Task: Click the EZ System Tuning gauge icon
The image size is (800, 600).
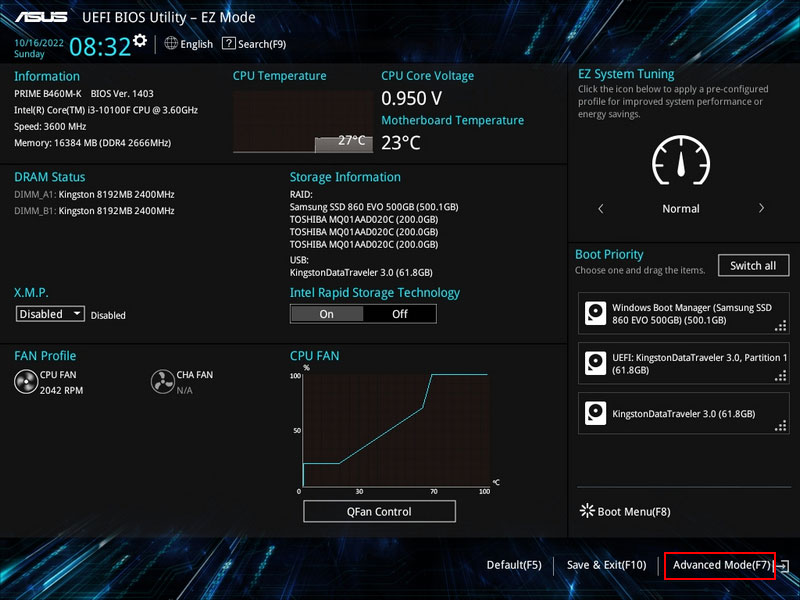Action: click(x=681, y=160)
